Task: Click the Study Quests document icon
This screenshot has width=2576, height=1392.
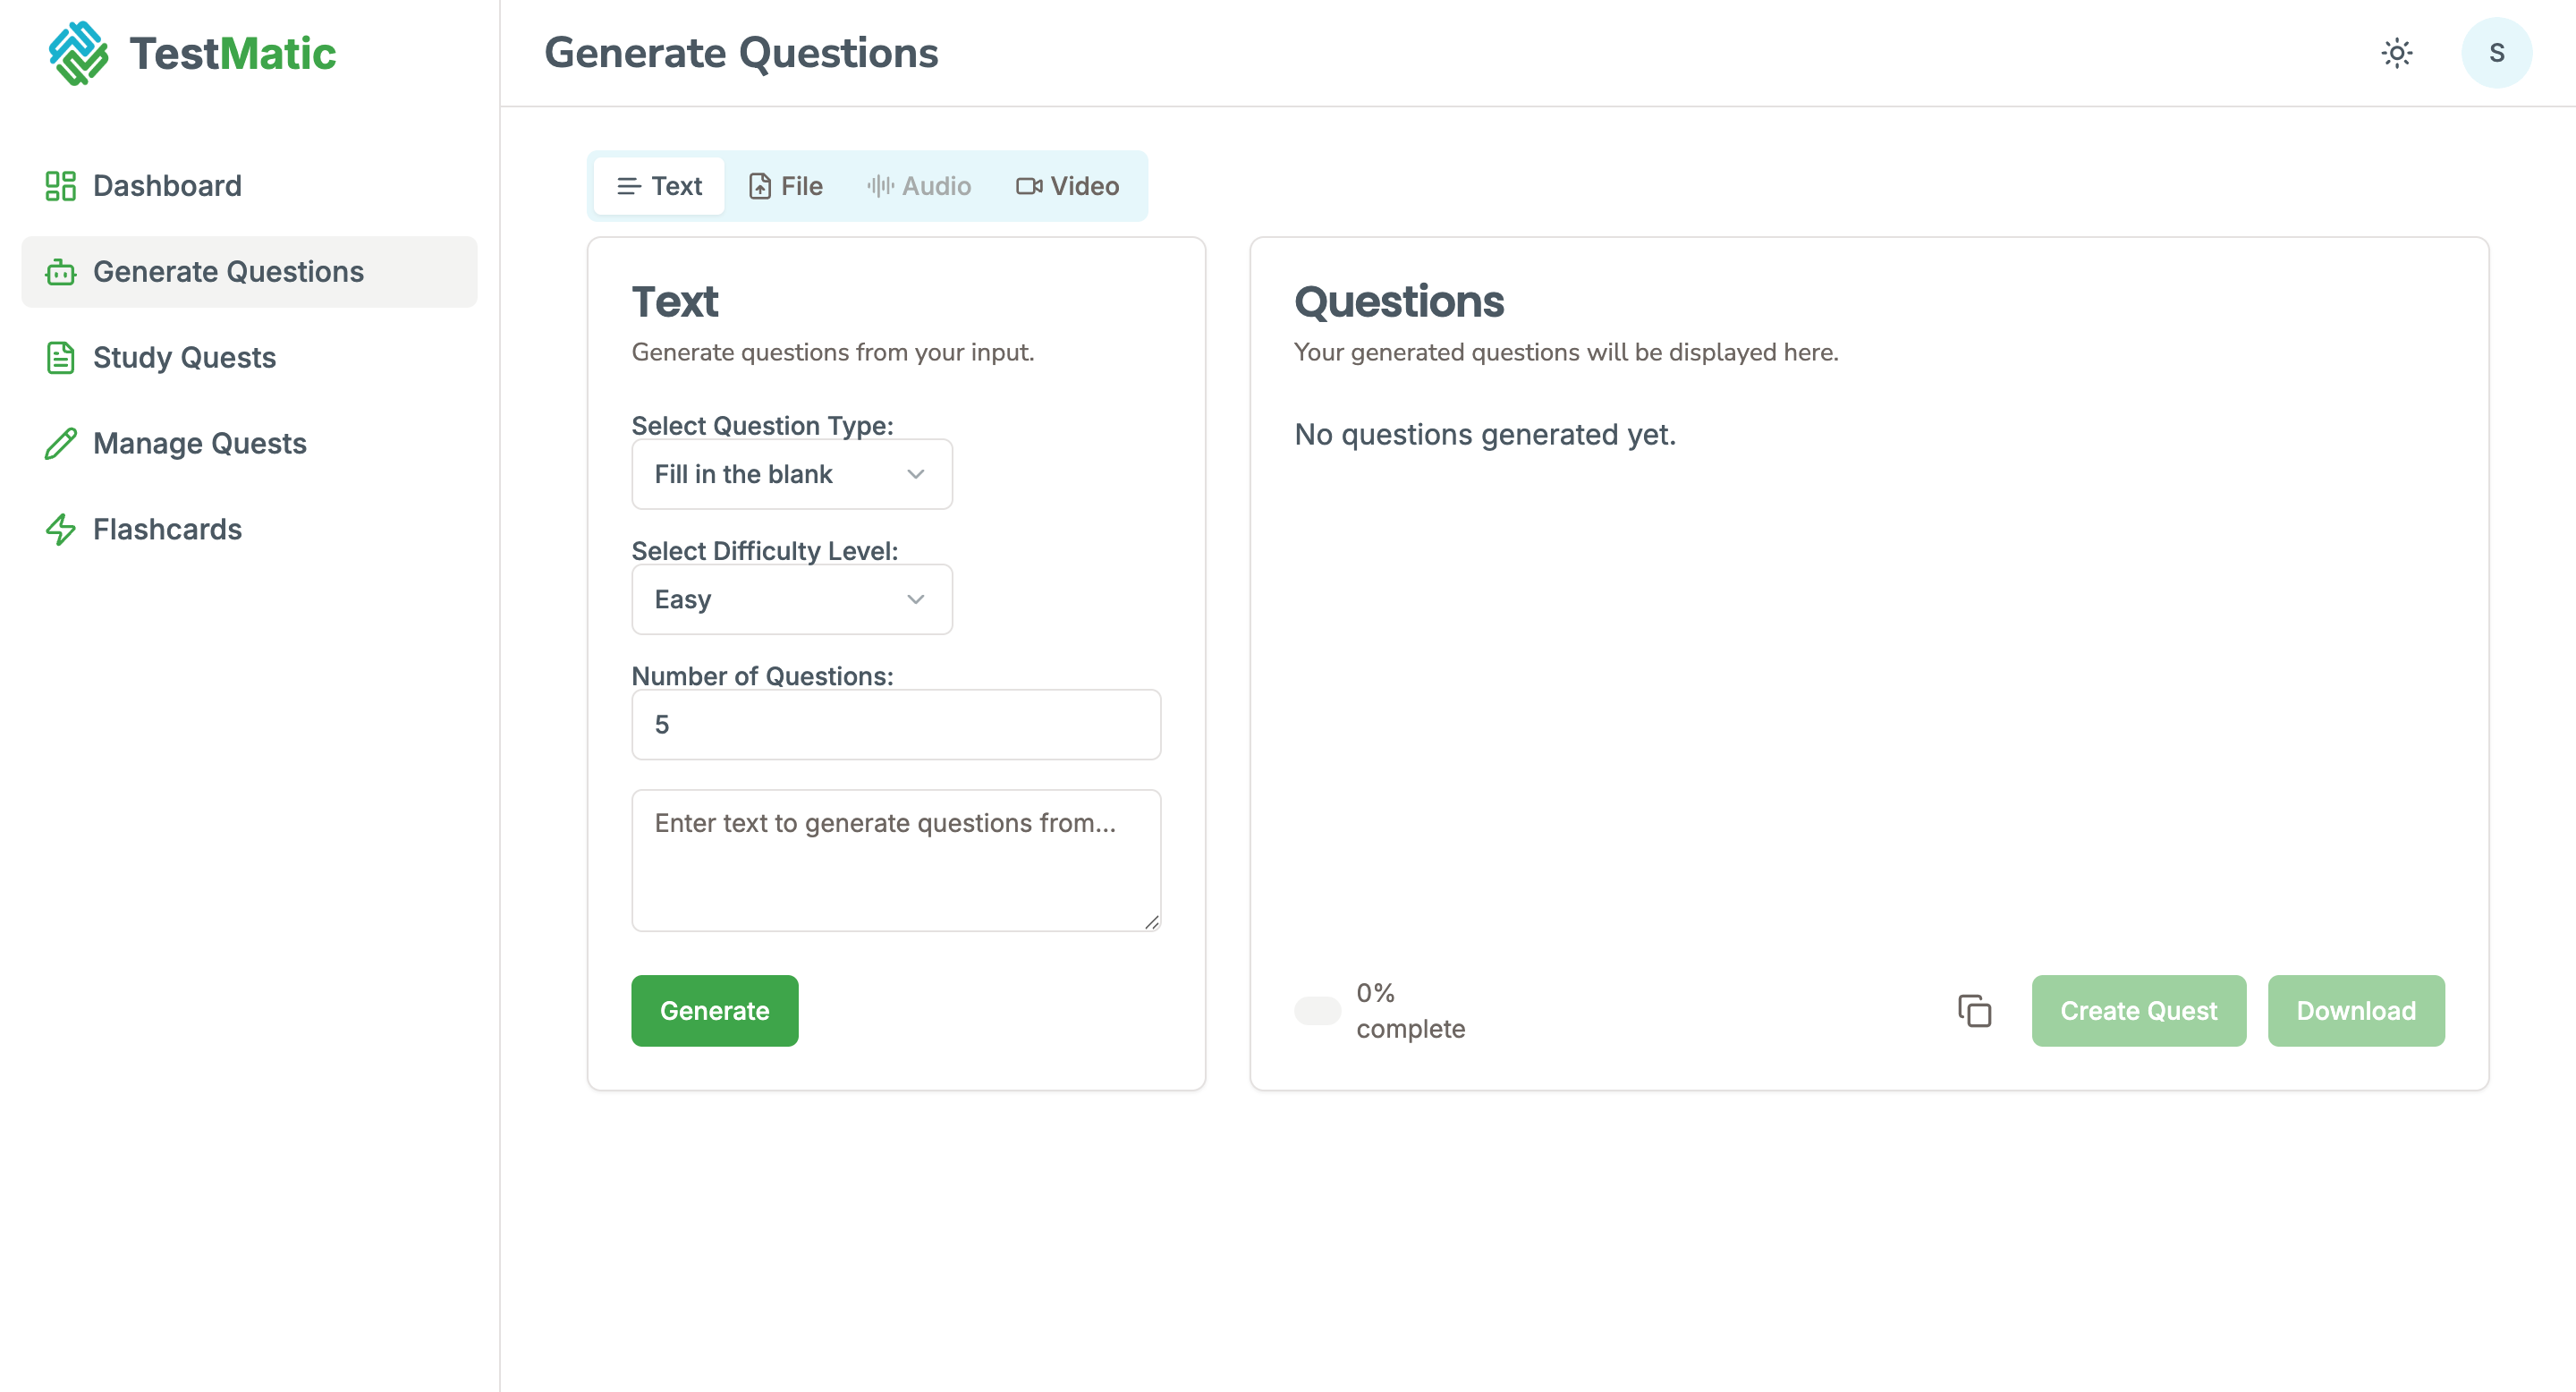Action: tap(60, 358)
